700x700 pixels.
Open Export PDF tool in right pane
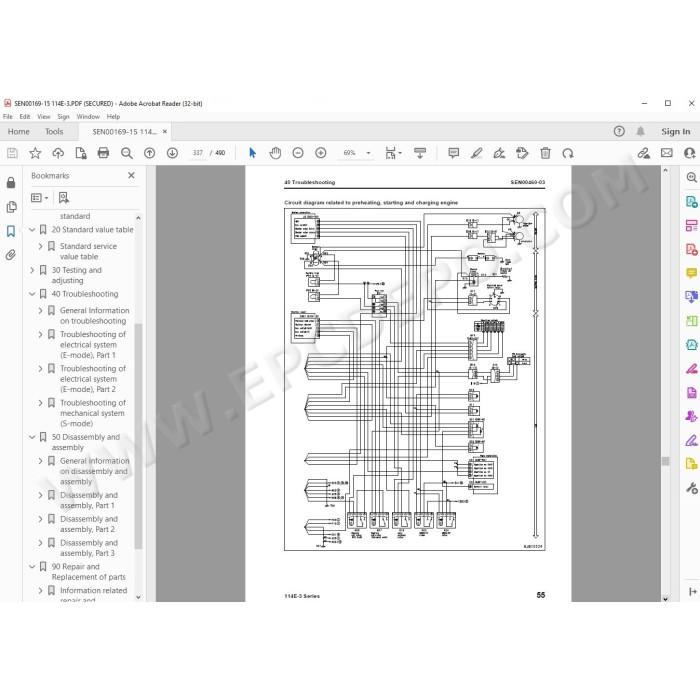tap(691, 201)
